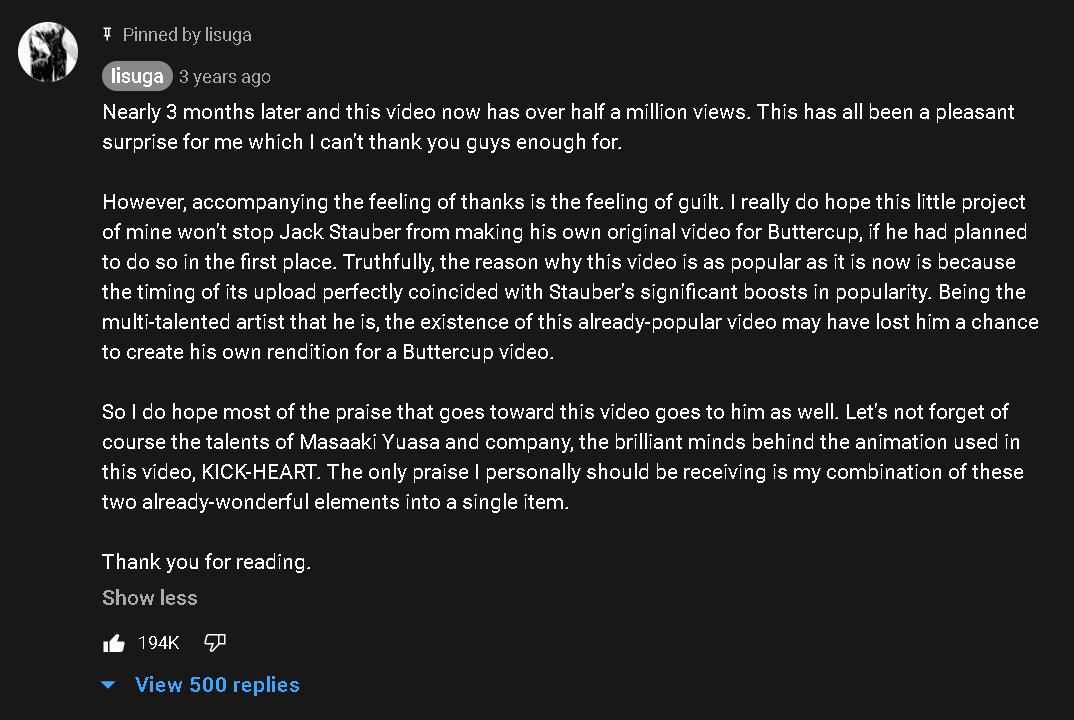Click the "Pinned by lisuga" label

coord(187,35)
